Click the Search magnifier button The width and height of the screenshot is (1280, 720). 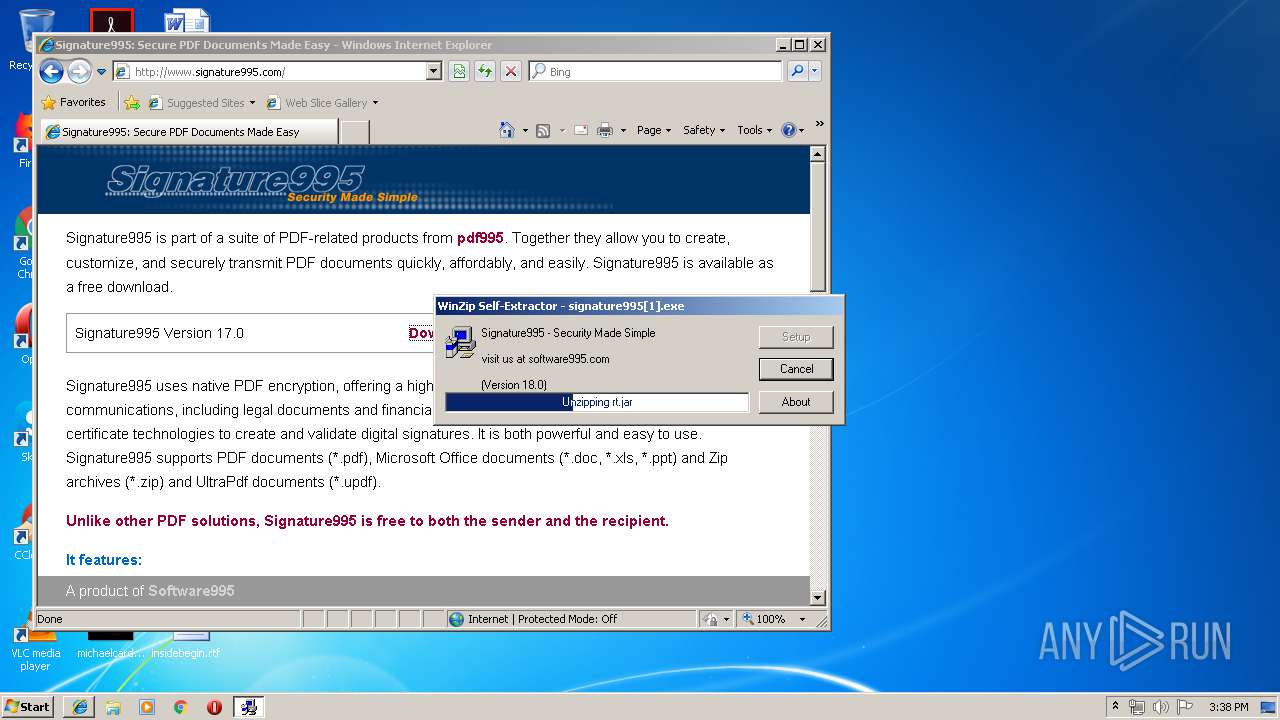pos(797,71)
